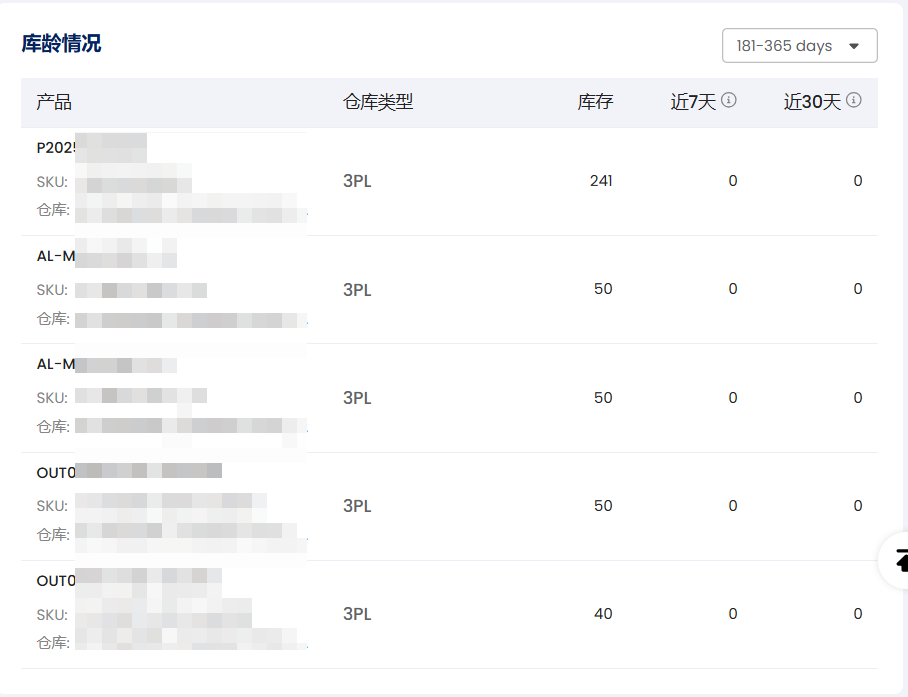Click the 库存 column header
908x697 pixels.
(595, 102)
